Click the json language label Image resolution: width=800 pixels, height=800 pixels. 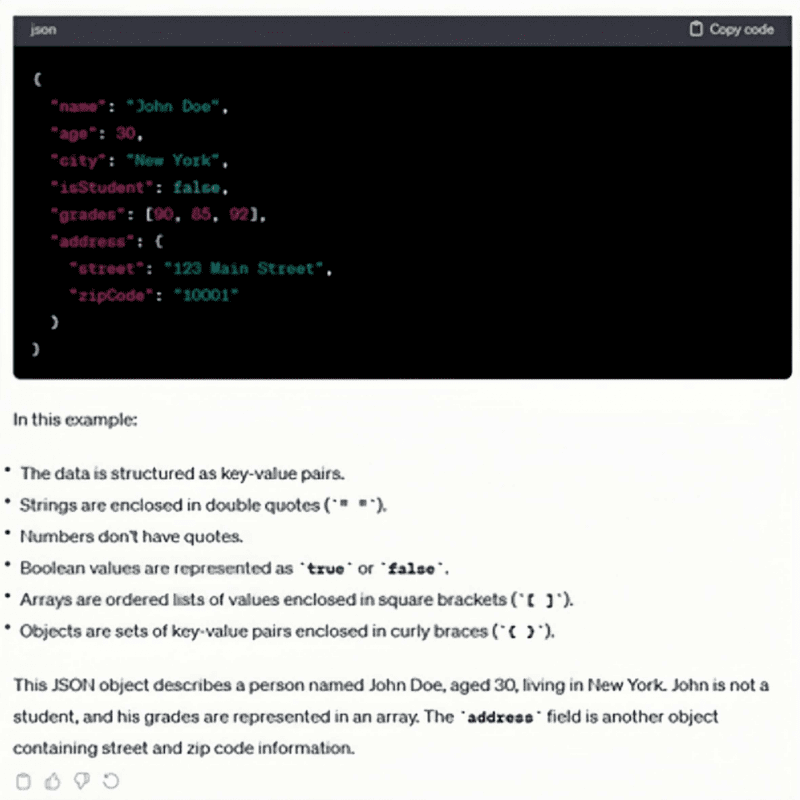point(43,30)
